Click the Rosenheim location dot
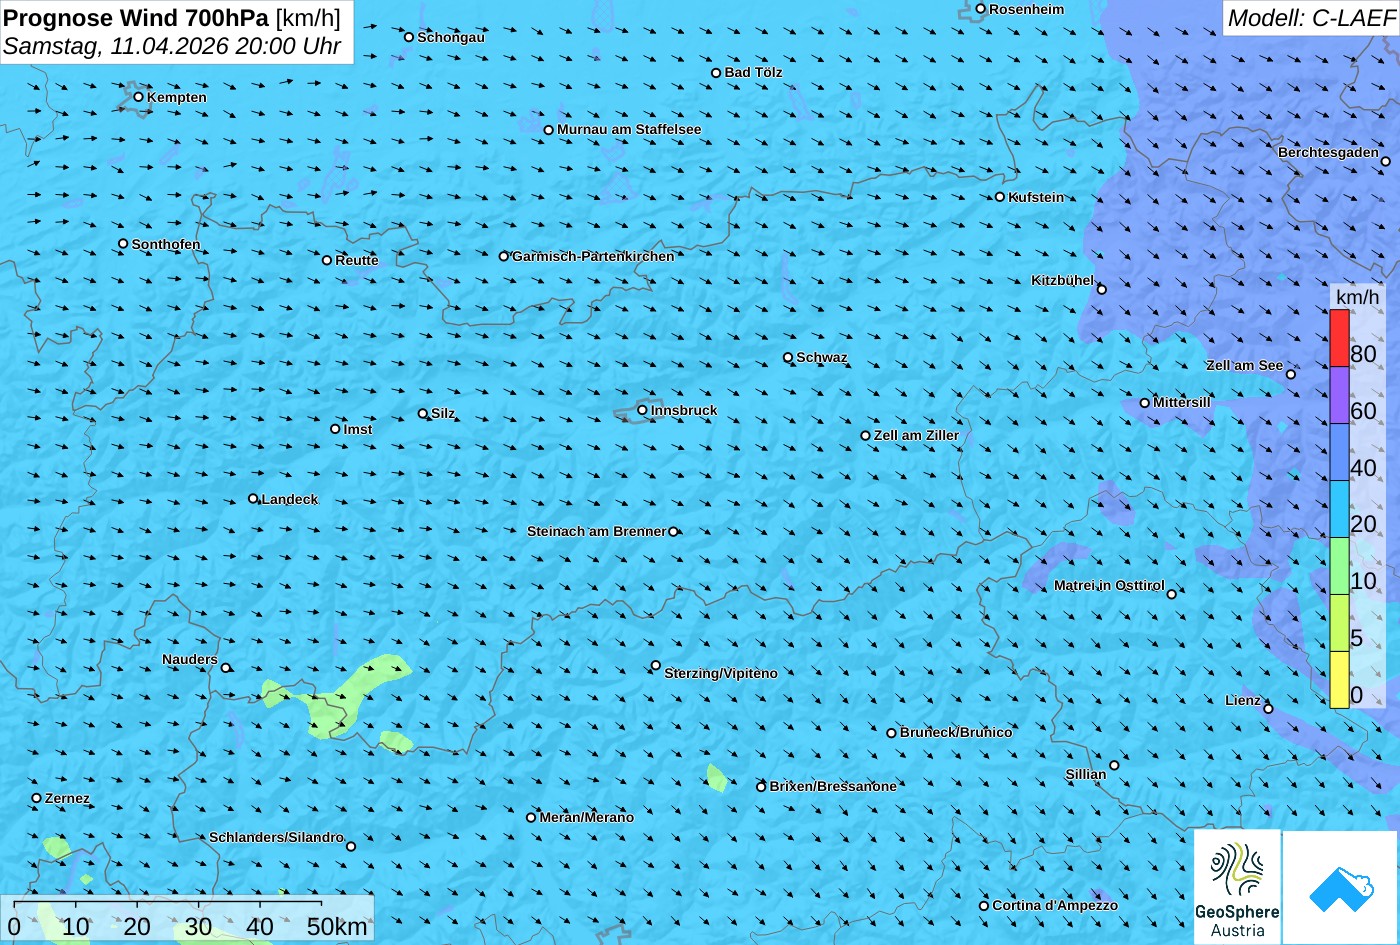Viewport: 1400px width, 945px height. [x=980, y=9]
